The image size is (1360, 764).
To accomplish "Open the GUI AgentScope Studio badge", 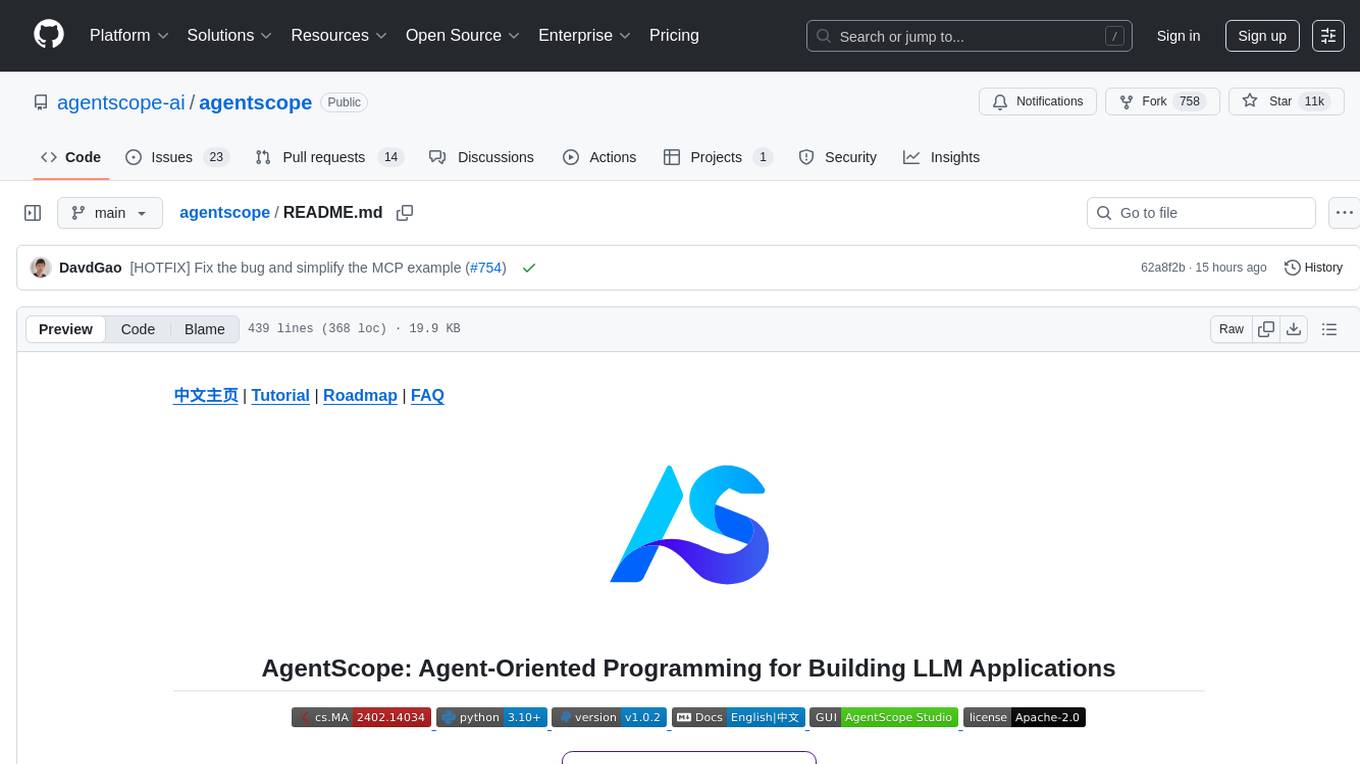I will click(x=884, y=717).
